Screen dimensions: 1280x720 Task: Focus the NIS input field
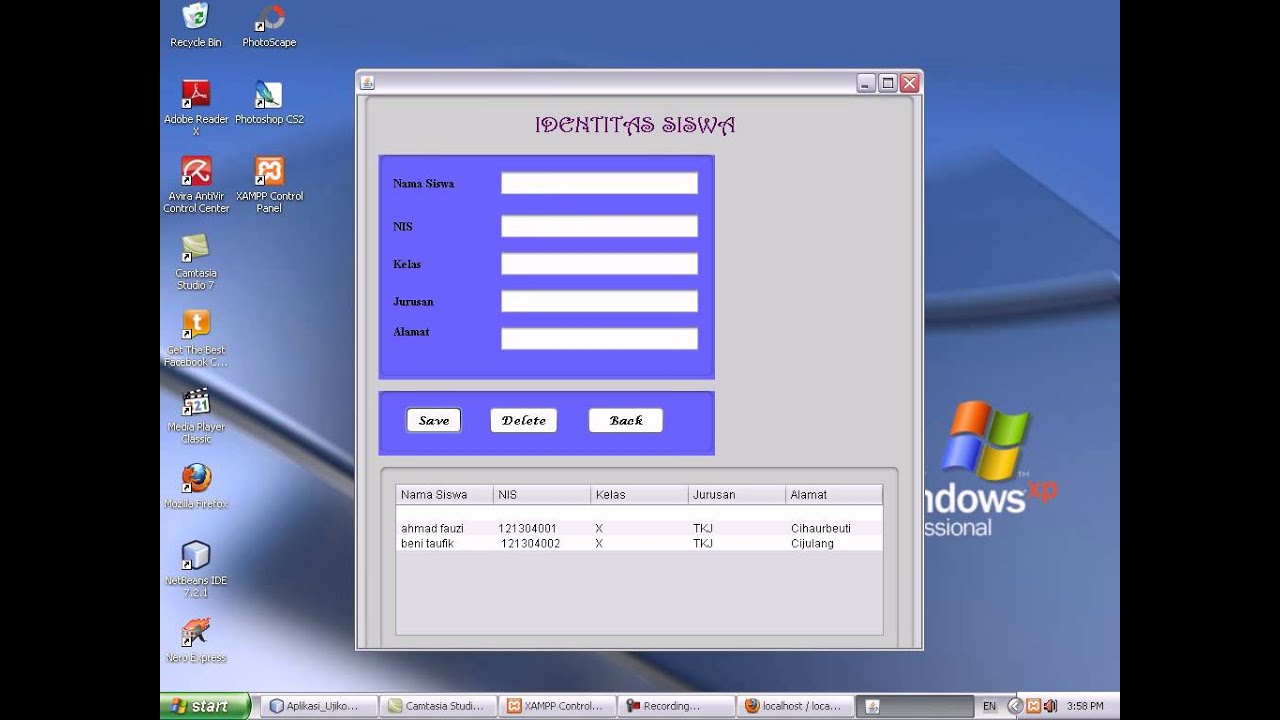pyautogui.click(x=599, y=226)
